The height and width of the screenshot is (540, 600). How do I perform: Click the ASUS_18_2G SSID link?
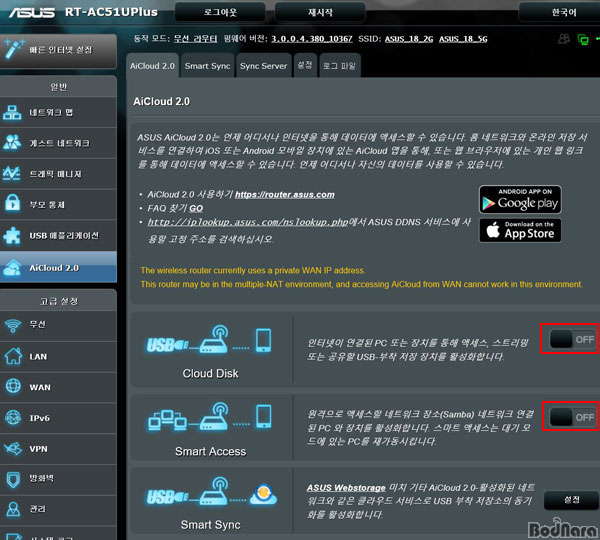(409, 39)
